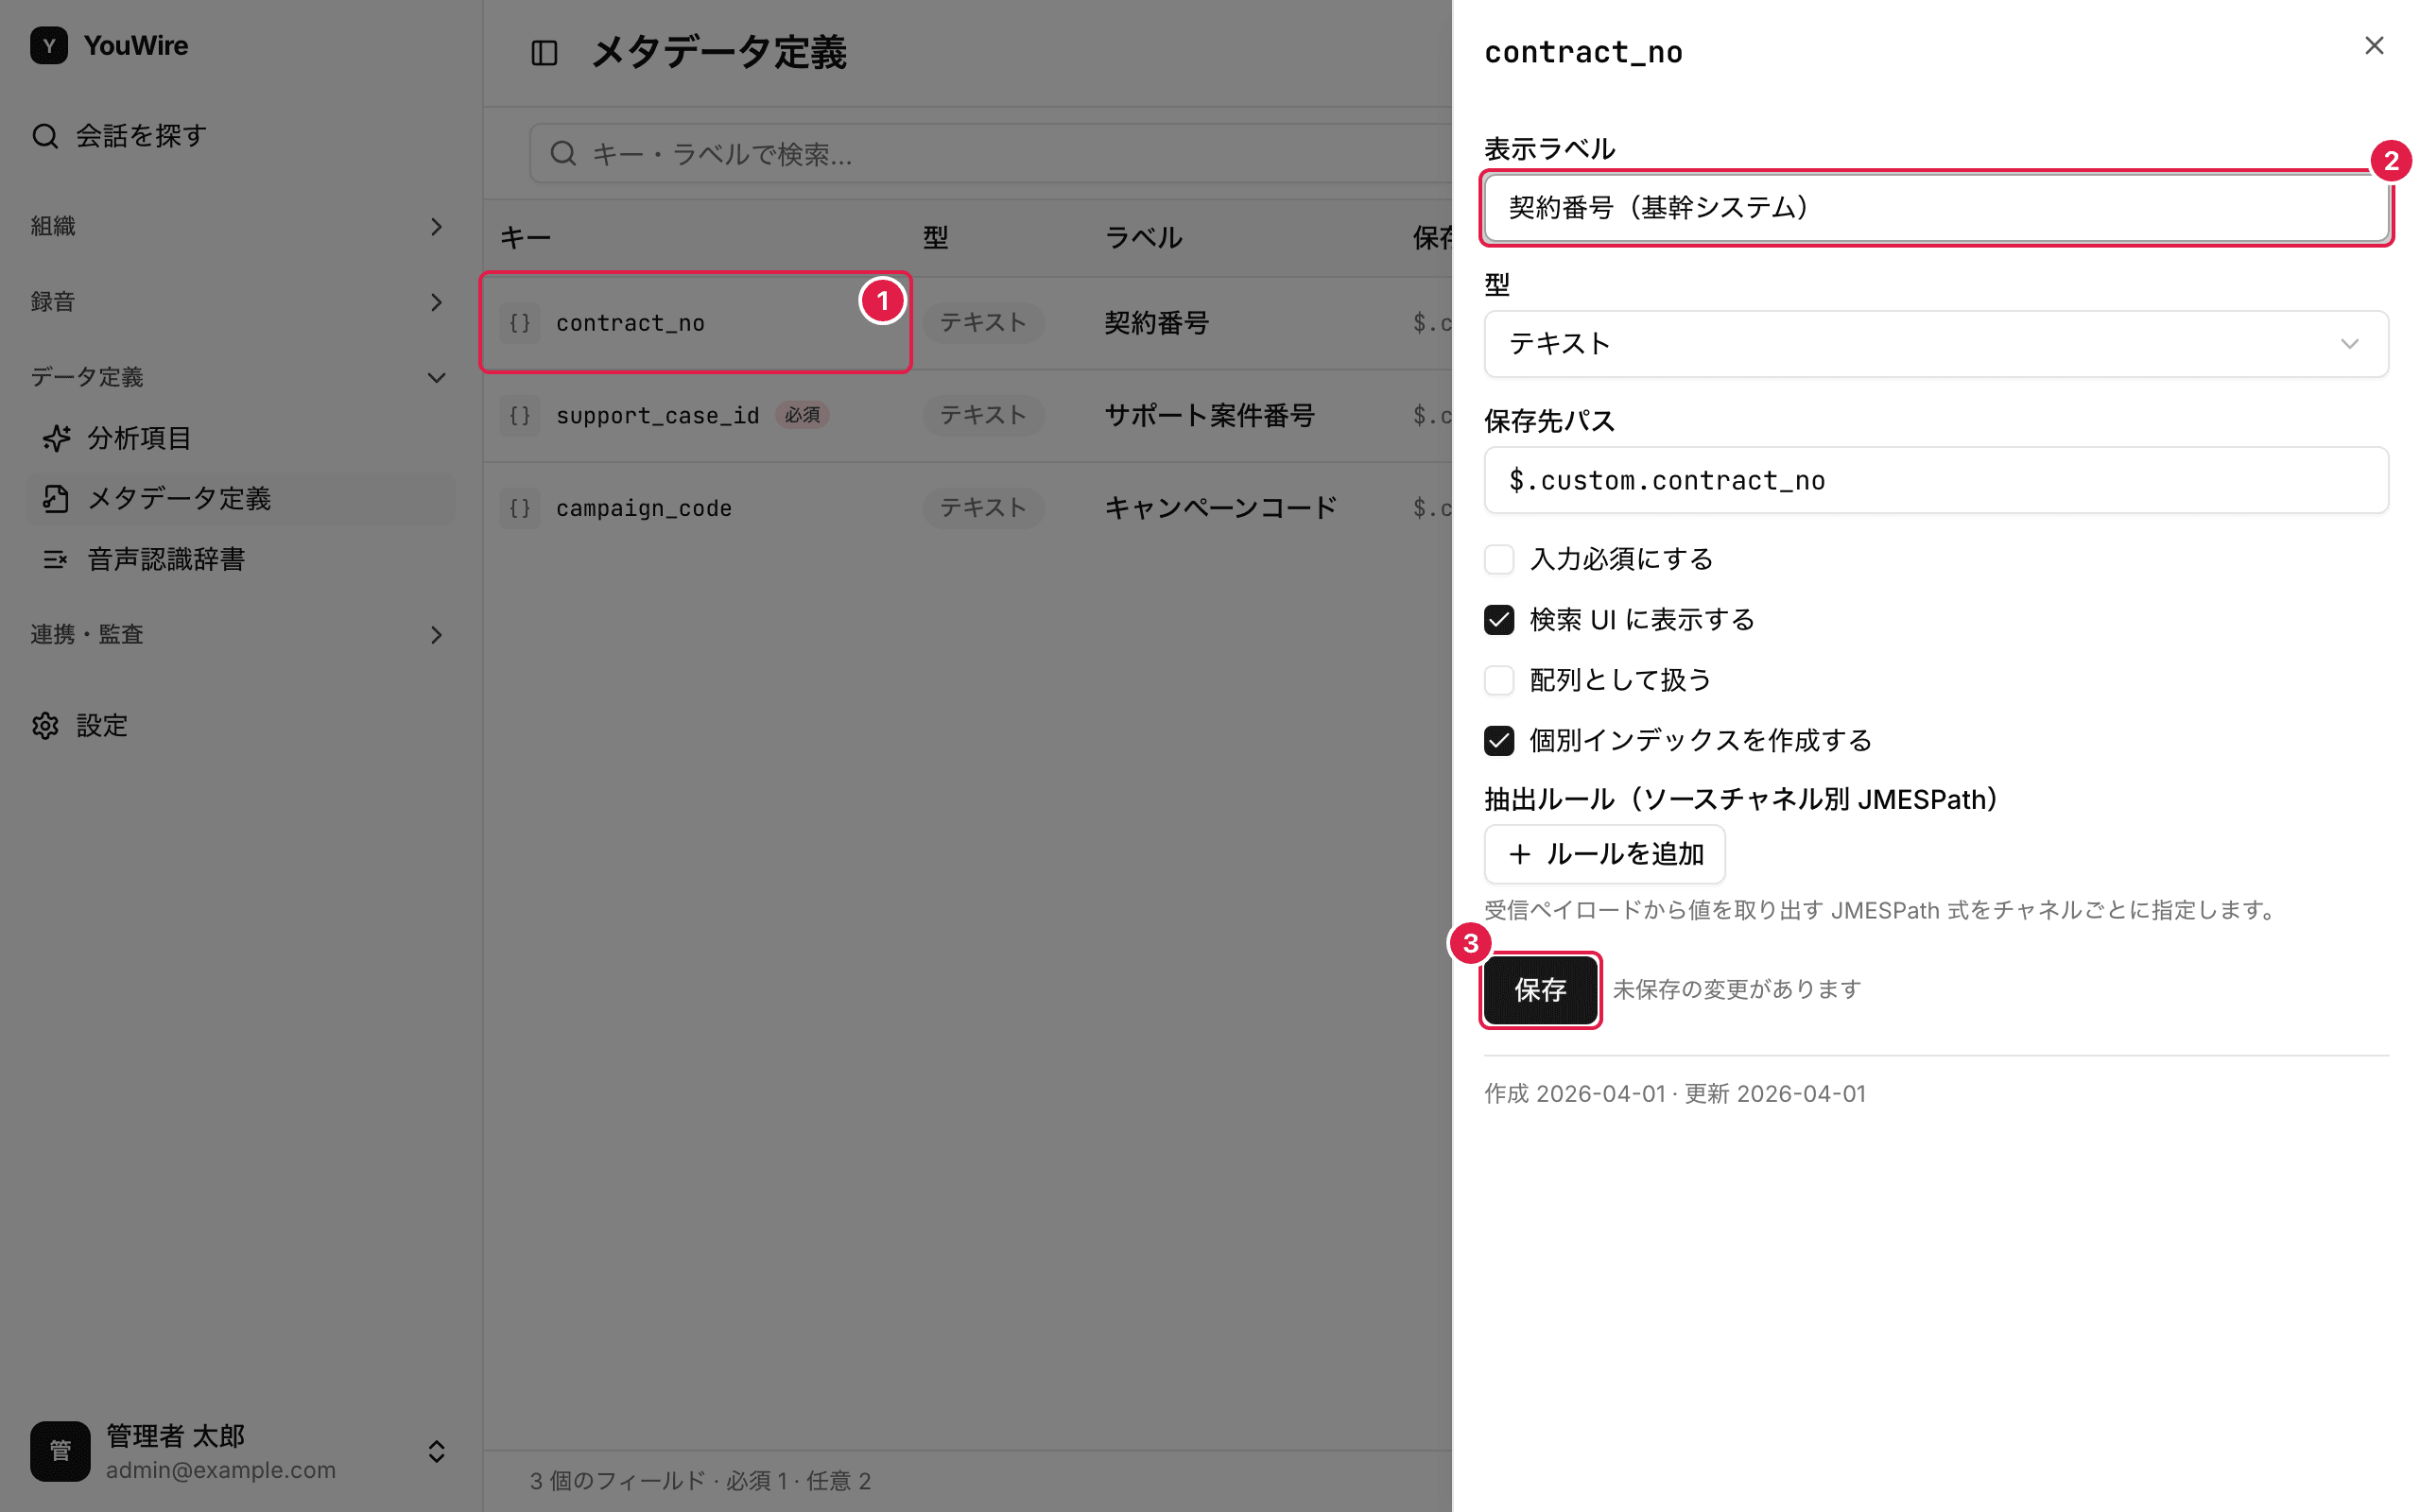Focus the 表示ラベル input field
This screenshot has width=2420, height=1512.
point(1936,208)
